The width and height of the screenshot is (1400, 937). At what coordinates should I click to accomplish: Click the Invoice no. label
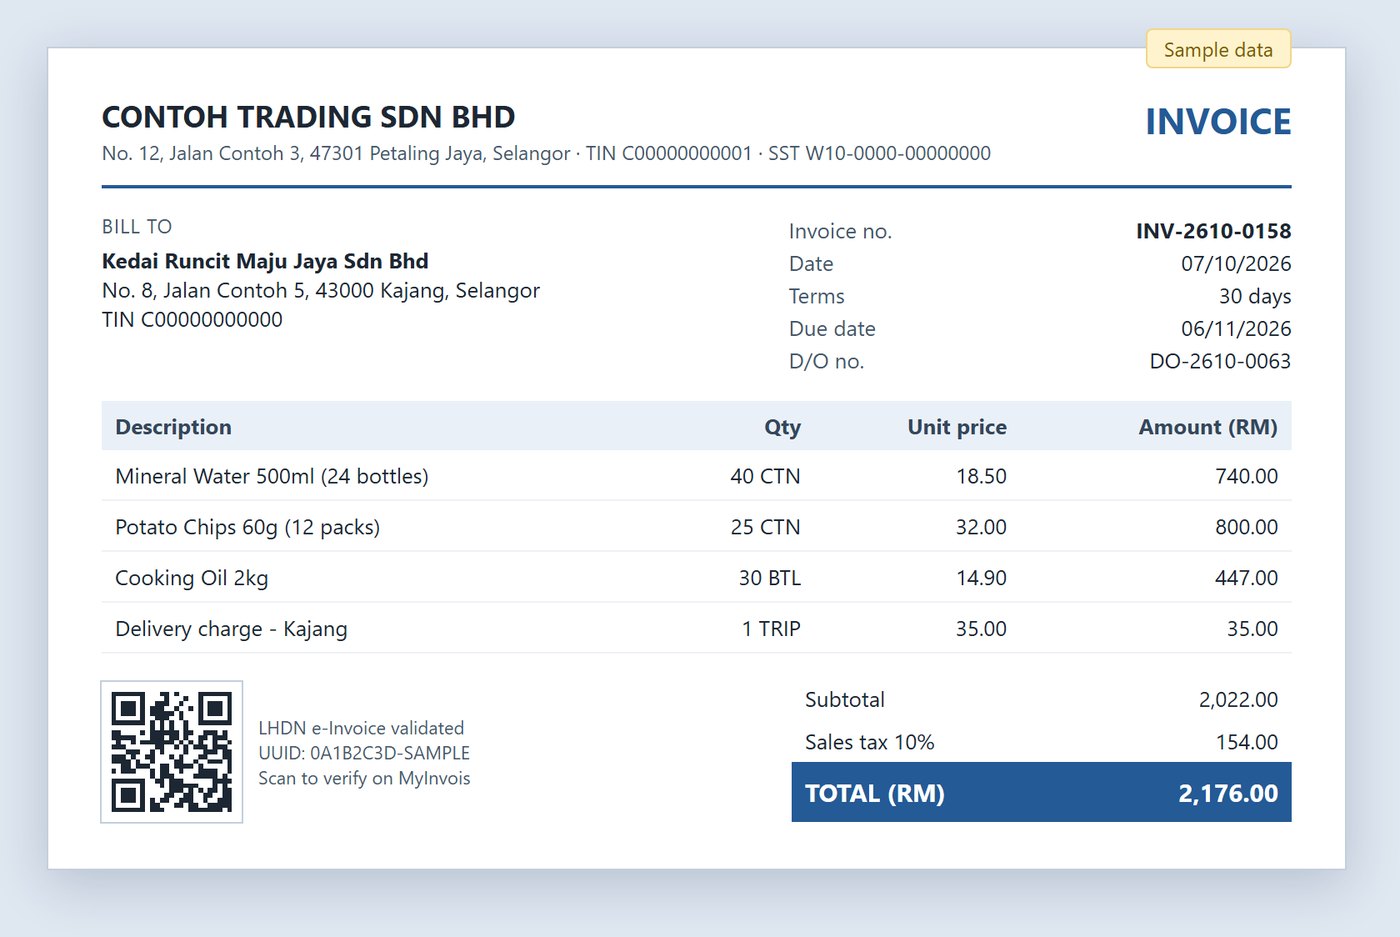click(x=840, y=231)
